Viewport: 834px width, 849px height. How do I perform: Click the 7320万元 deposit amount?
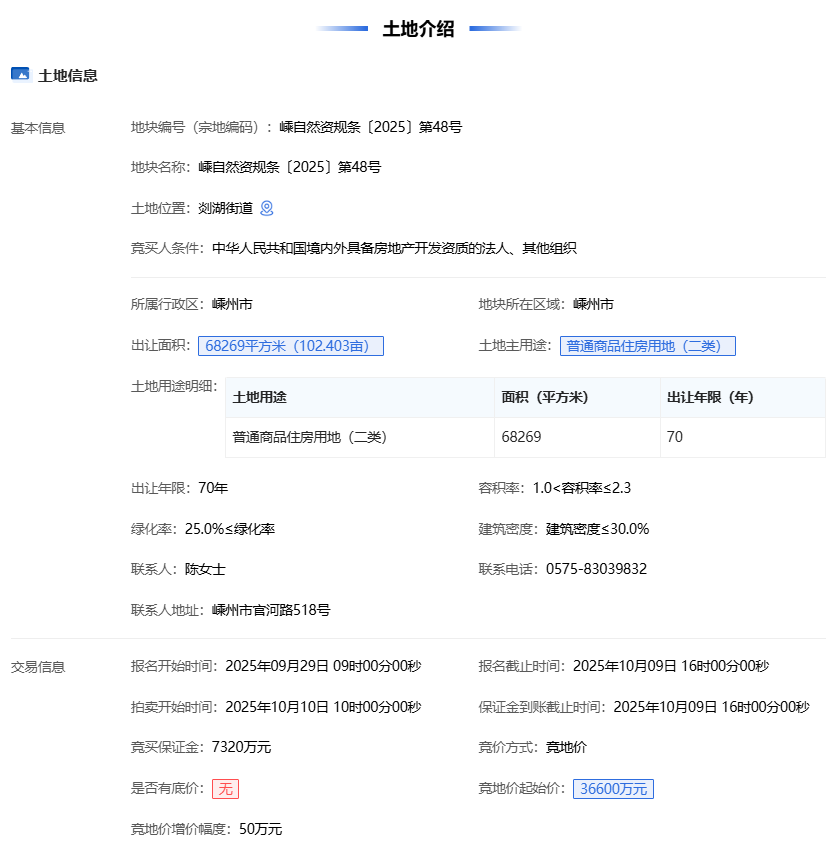tap(240, 747)
